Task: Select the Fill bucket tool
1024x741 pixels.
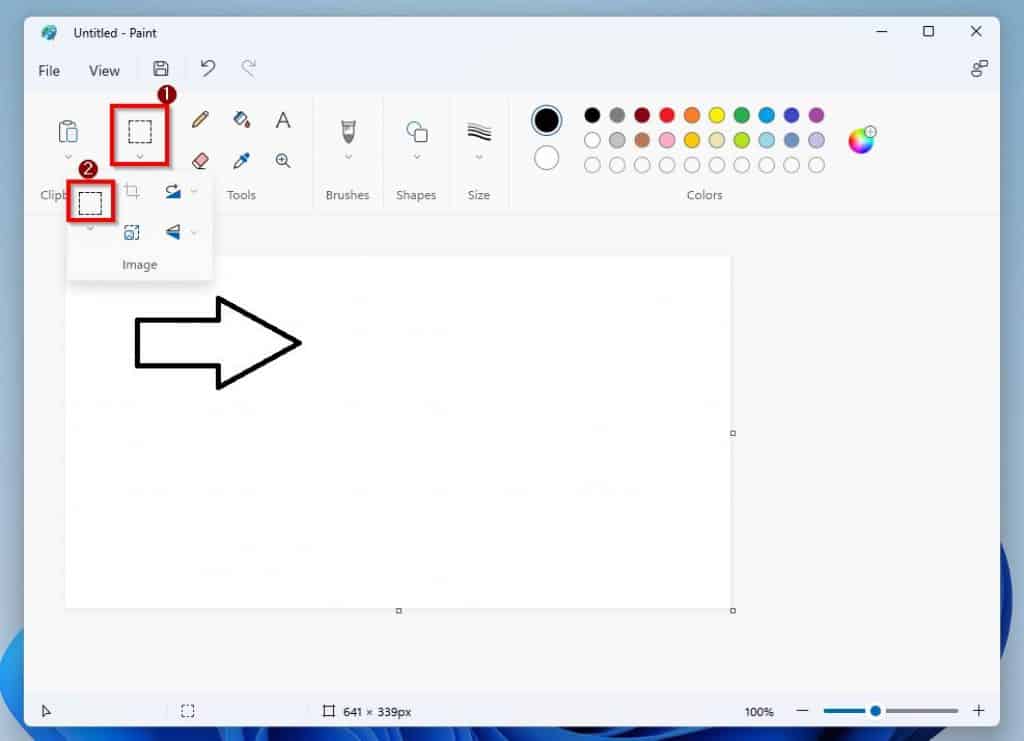Action: point(242,119)
